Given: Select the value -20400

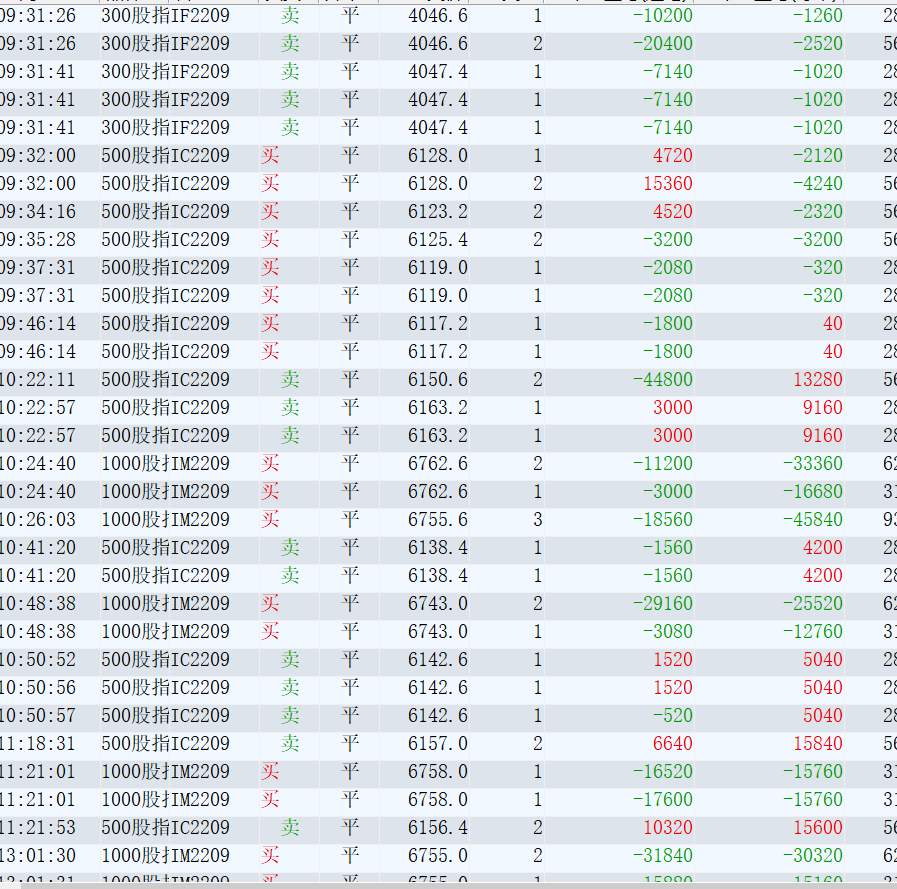Looking at the screenshot, I should point(662,43).
